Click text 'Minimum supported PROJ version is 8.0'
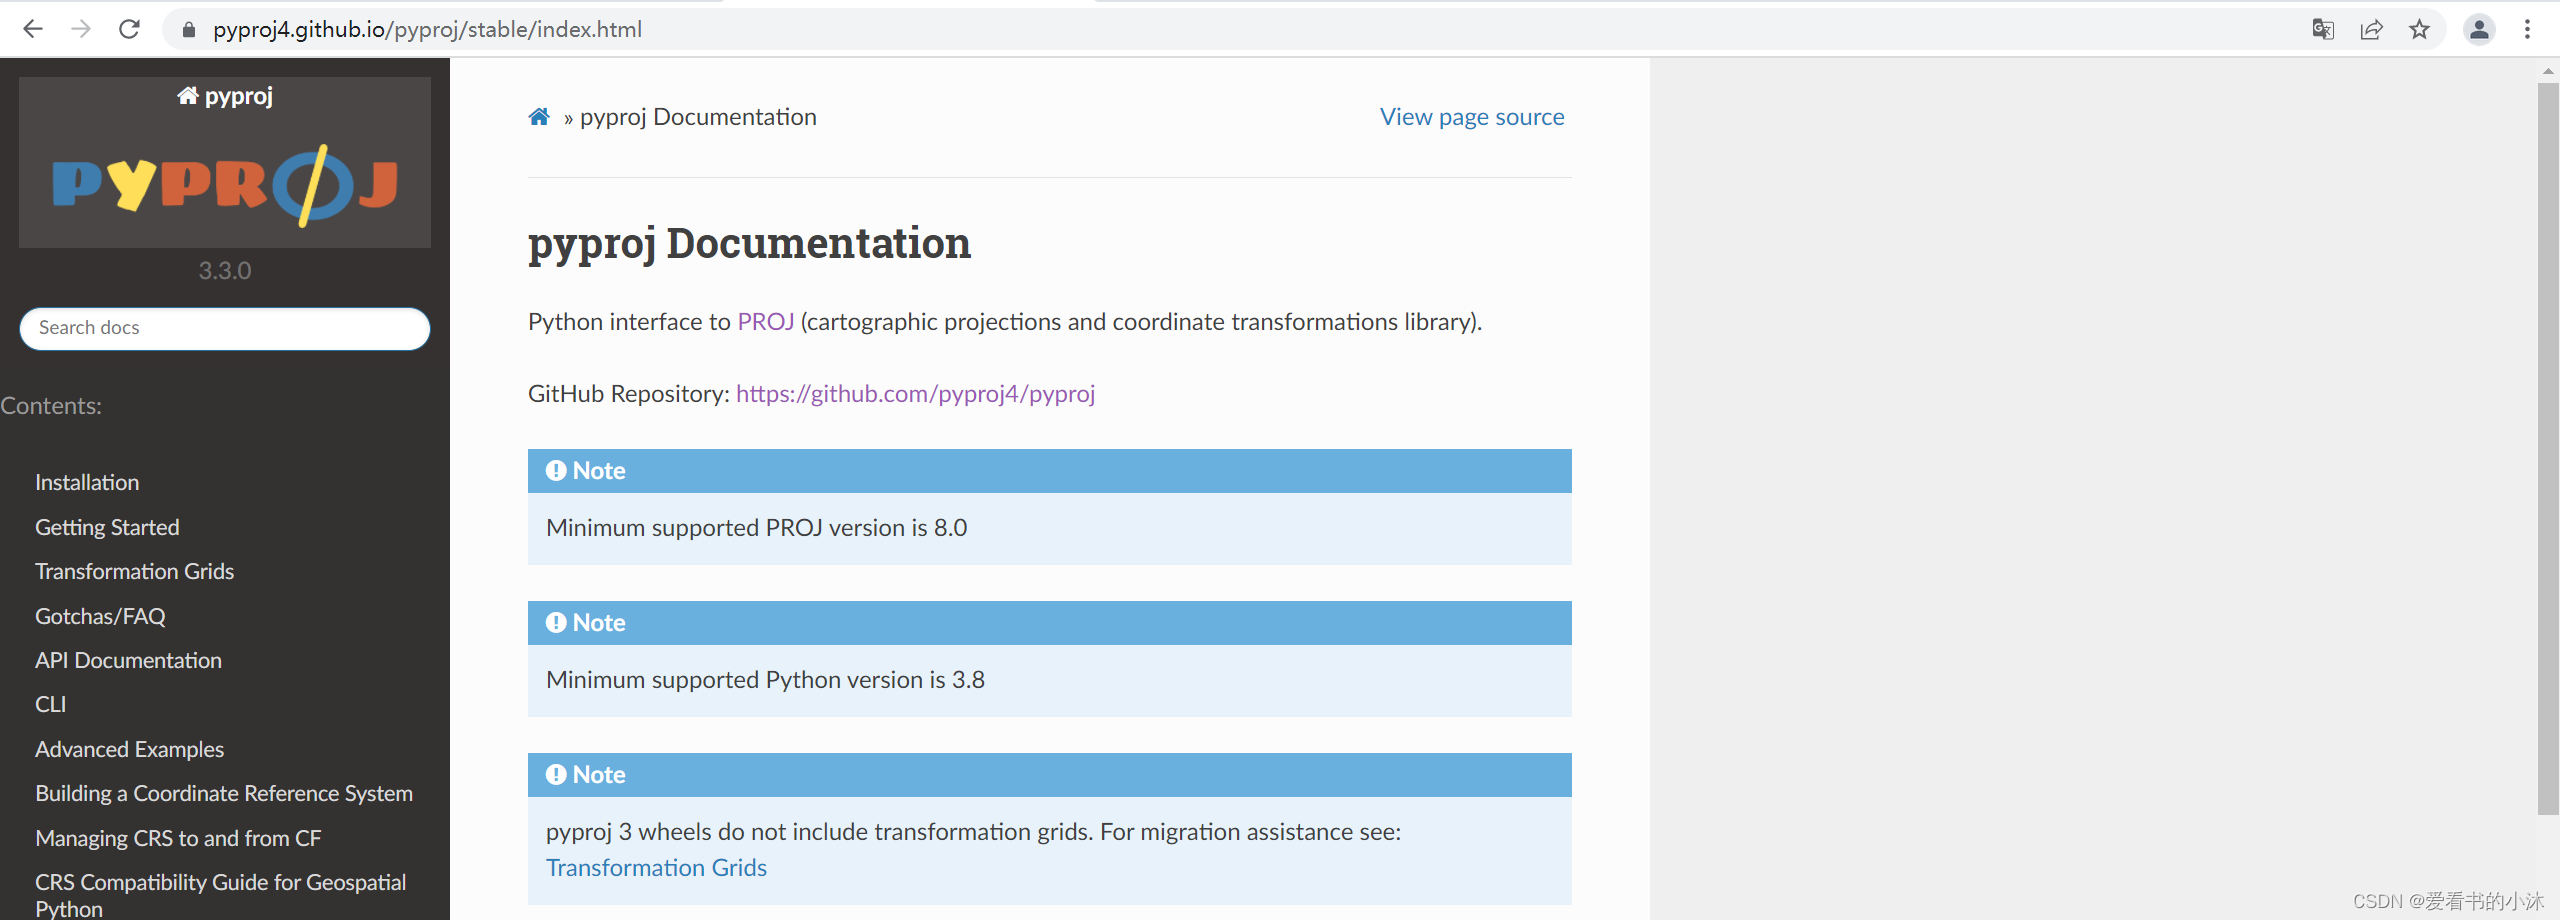The height and width of the screenshot is (920, 2560). point(756,528)
